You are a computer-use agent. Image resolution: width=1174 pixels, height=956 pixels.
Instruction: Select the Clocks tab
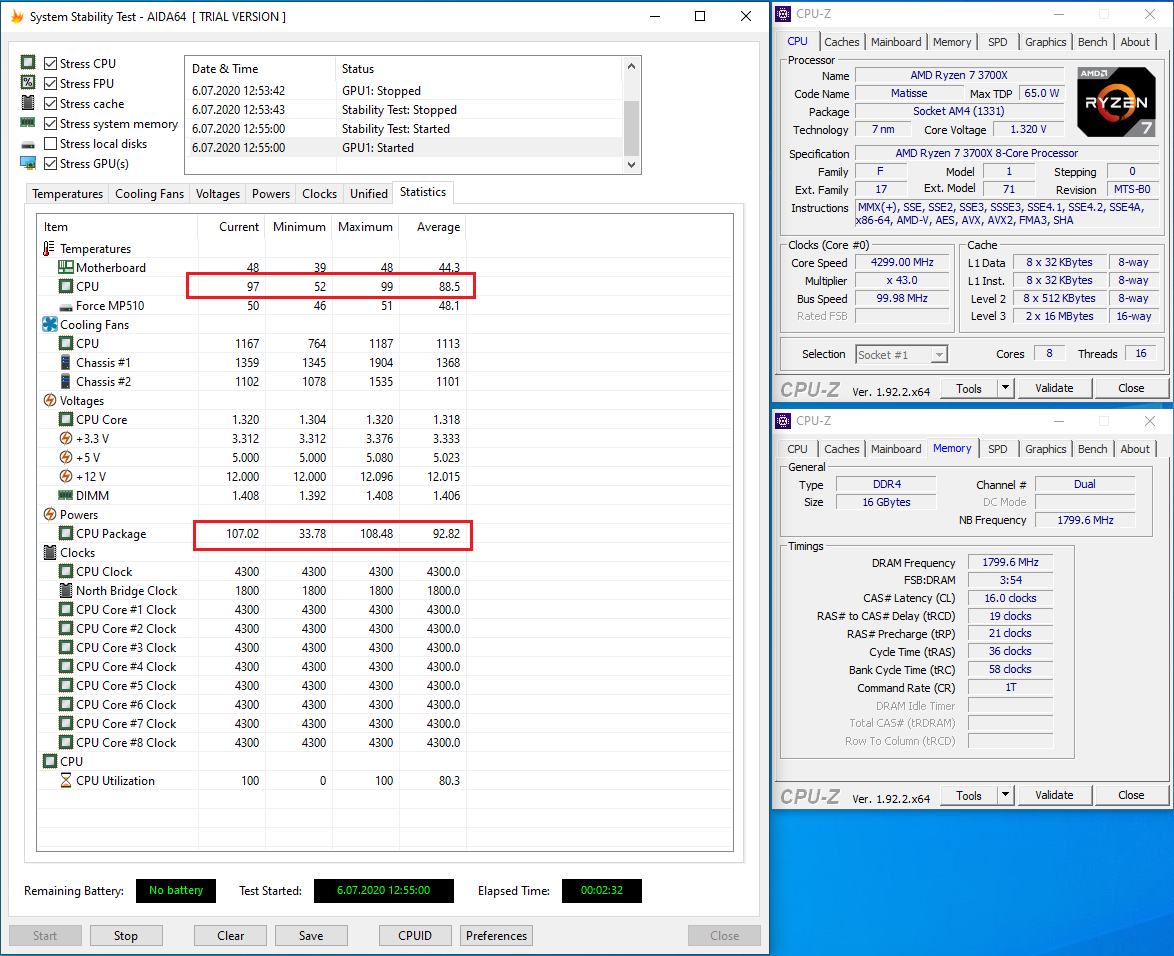click(x=320, y=194)
